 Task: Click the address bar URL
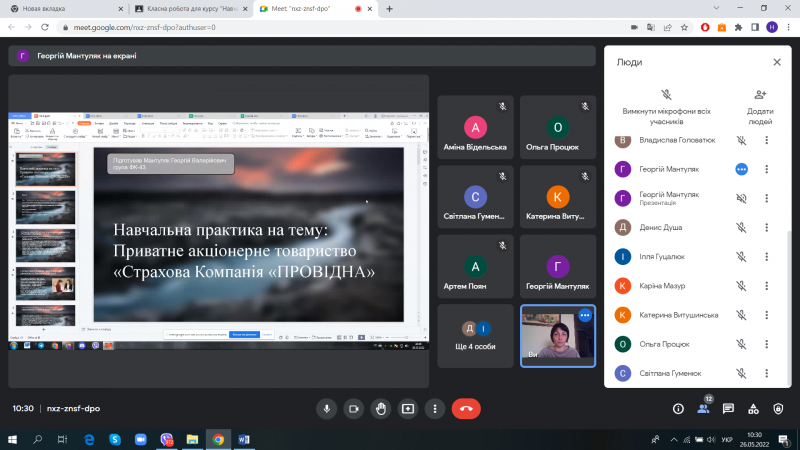pyautogui.click(x=144, y=28)
